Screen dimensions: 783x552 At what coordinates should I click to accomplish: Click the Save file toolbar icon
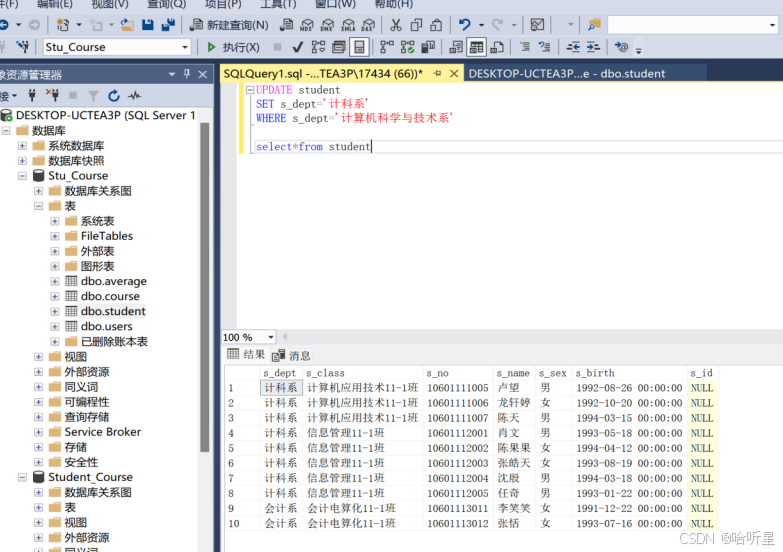point(147,24)
